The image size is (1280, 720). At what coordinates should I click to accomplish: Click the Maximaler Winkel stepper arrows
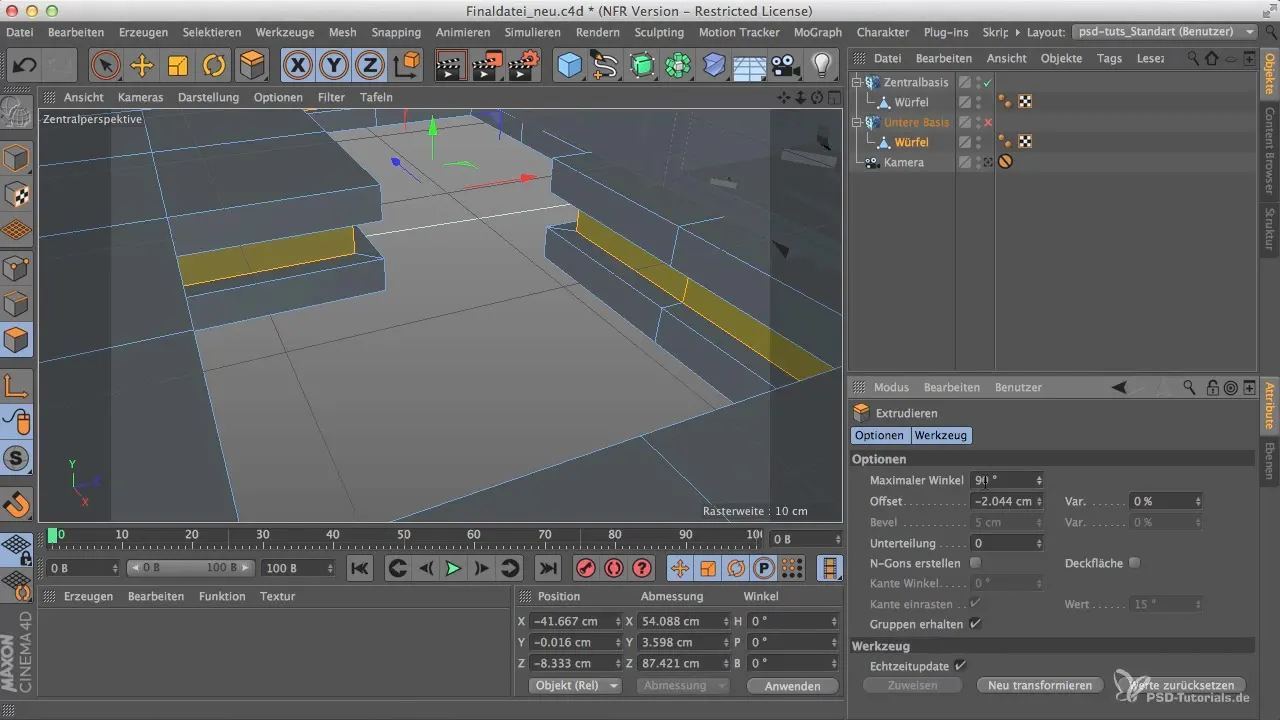pos(1039,480)
